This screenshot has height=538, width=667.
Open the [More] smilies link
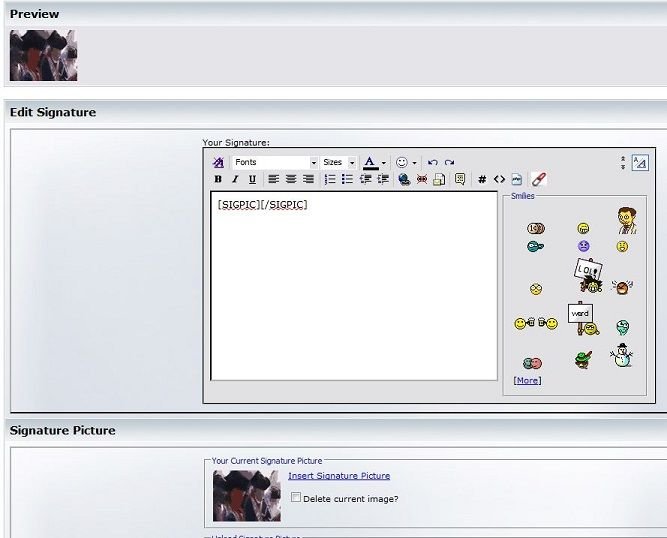(x=527, y=380)
